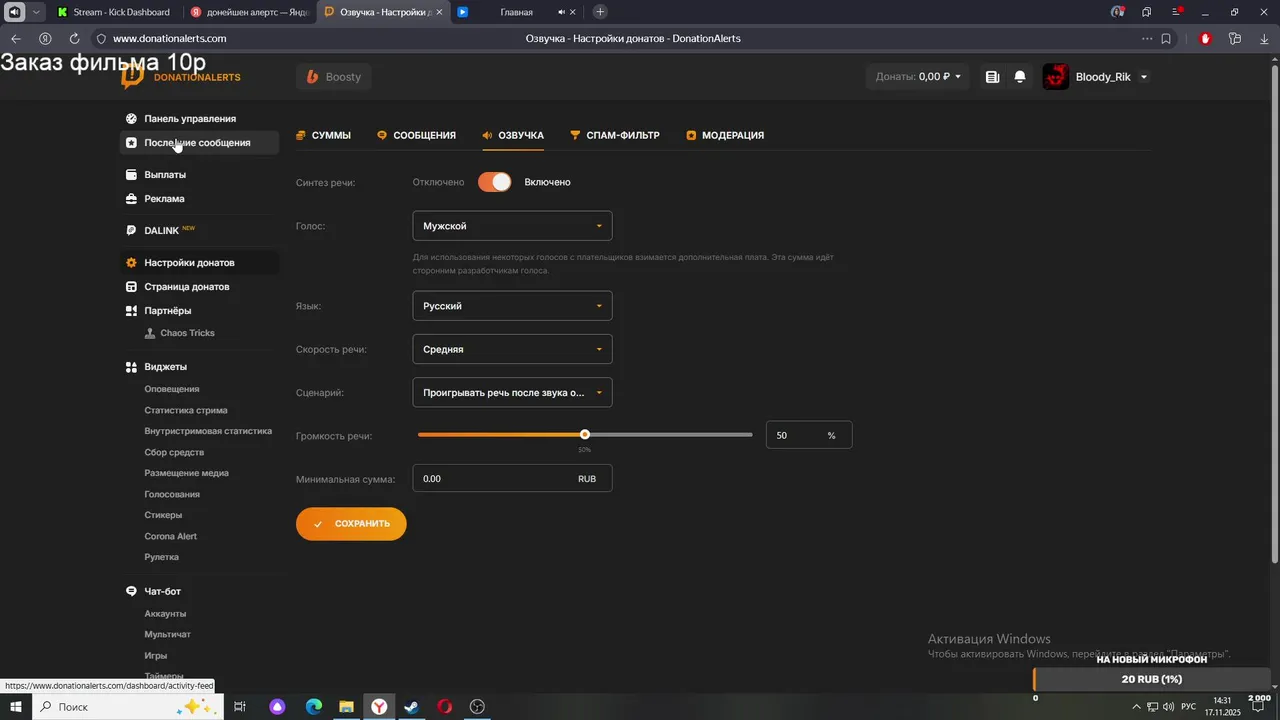The width and height of the screenshot is (1280, 720).
Task: Open Панель управления in the sidebar
Action: [x=190, y=119]
